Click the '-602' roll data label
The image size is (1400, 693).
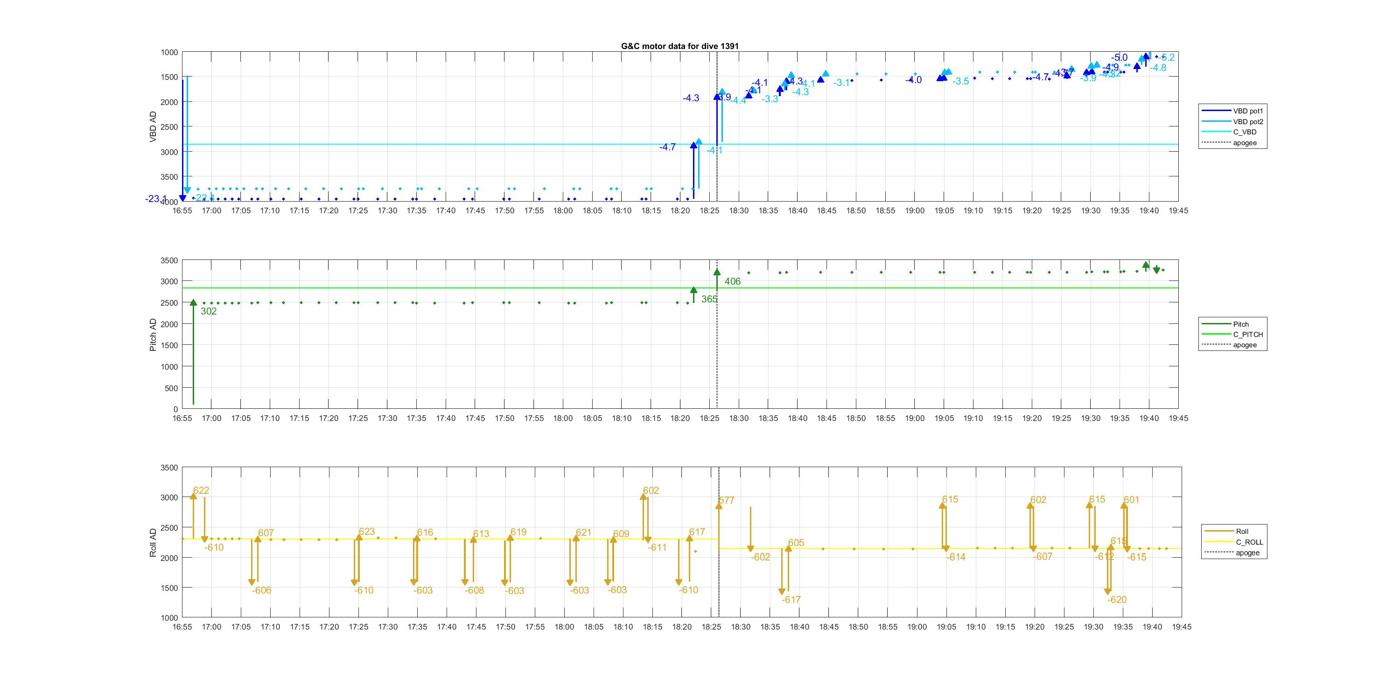pyautogui.click(x=761, y=557)
